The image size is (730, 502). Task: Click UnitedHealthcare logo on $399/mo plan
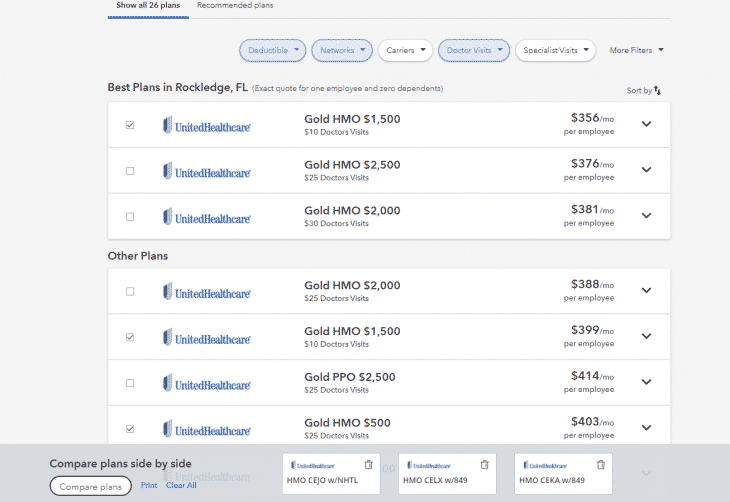tap(207, 337)
